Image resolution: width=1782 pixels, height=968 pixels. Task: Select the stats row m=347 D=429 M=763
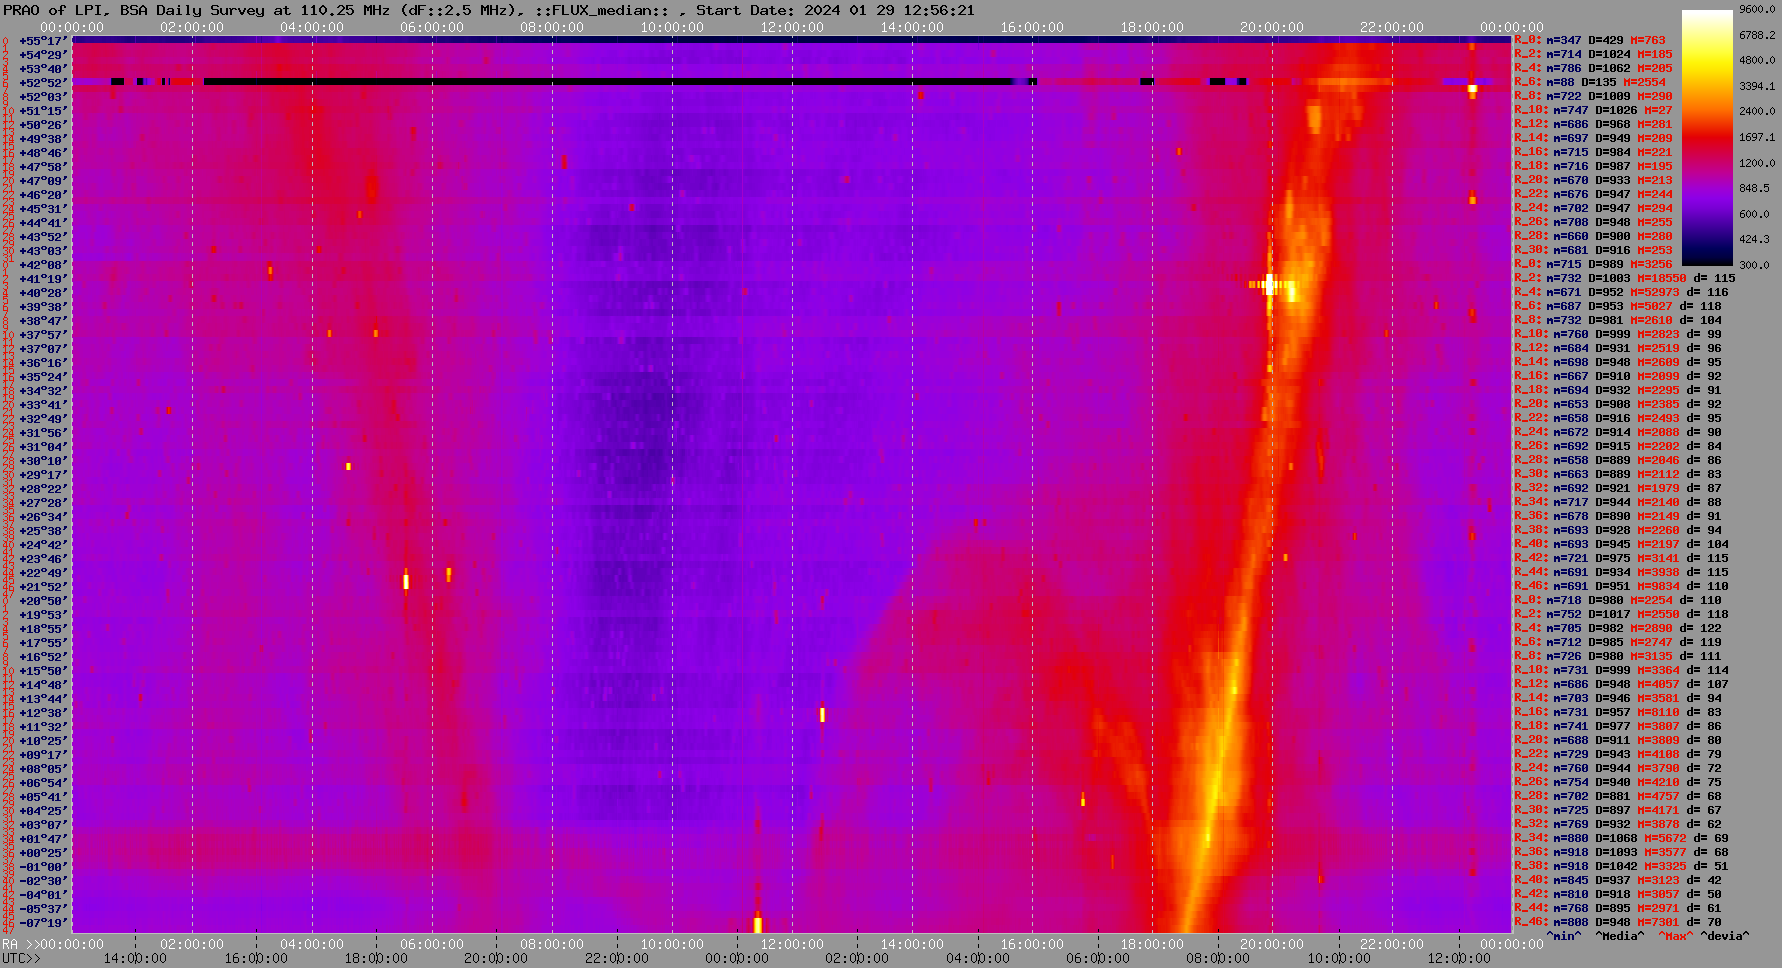(x=1590, y=40)
